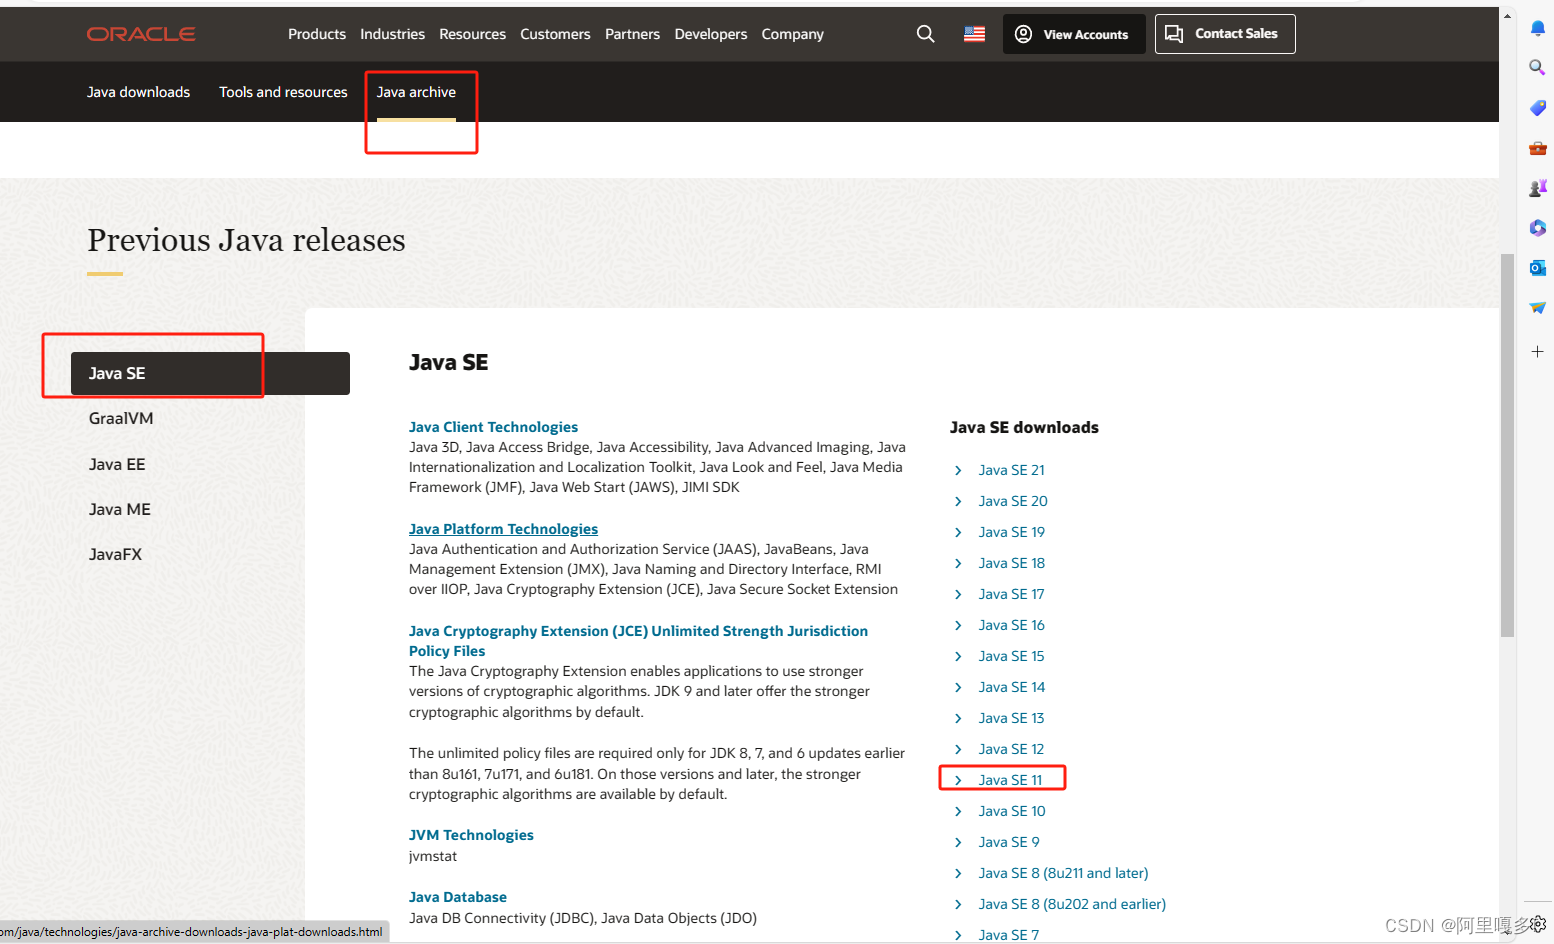Open Java SE 19 download link
1554x944 pixels.
point(1011,532)
